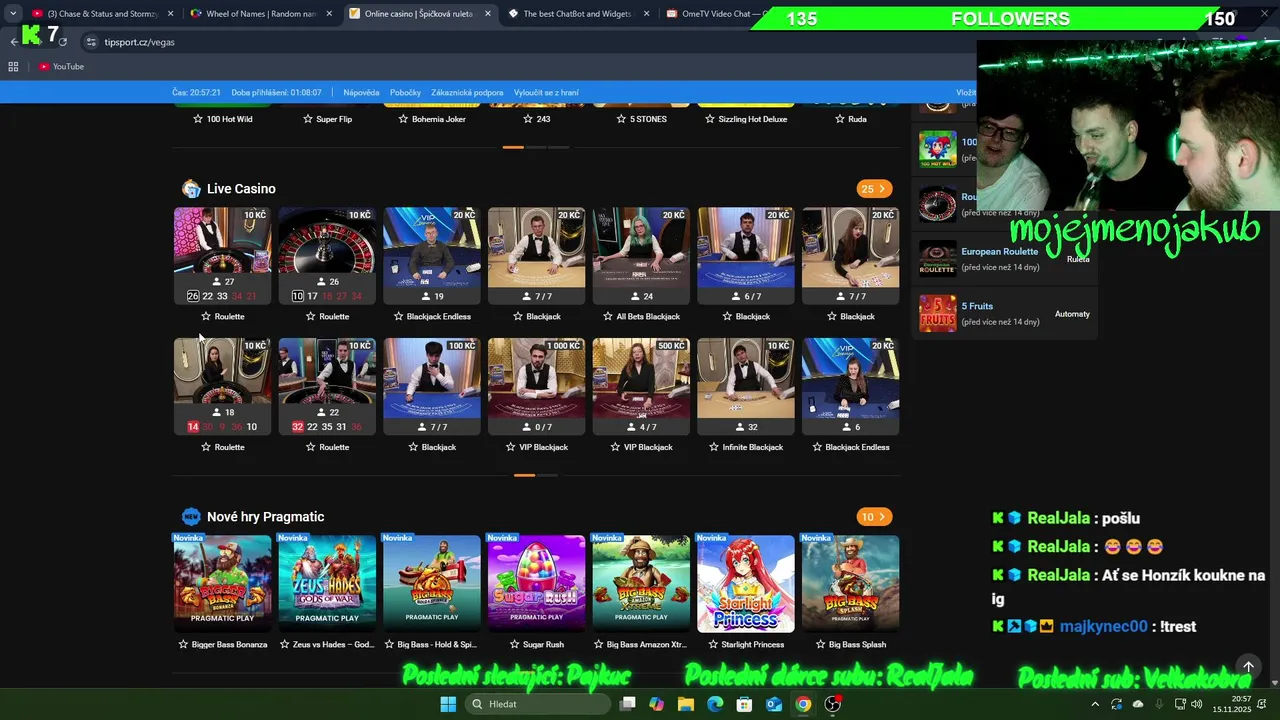Click Vyloučit se z hraní link
The image size is (1280, 720).
click(x=546, y=93)
